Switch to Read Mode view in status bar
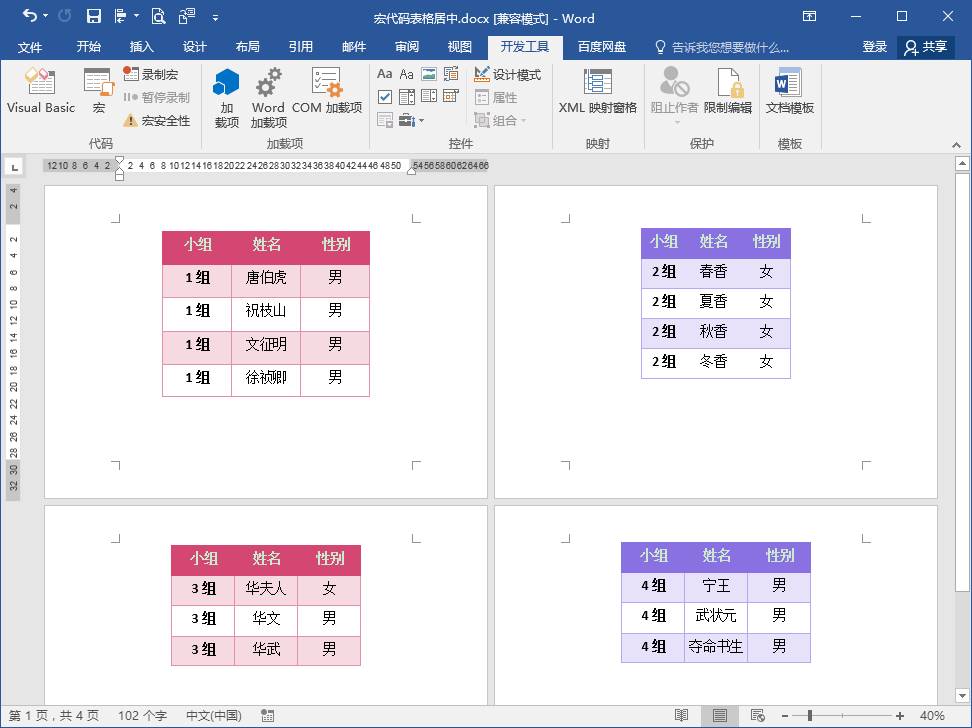972x728 pixels. pyautogui.click(x=681, y=716)
